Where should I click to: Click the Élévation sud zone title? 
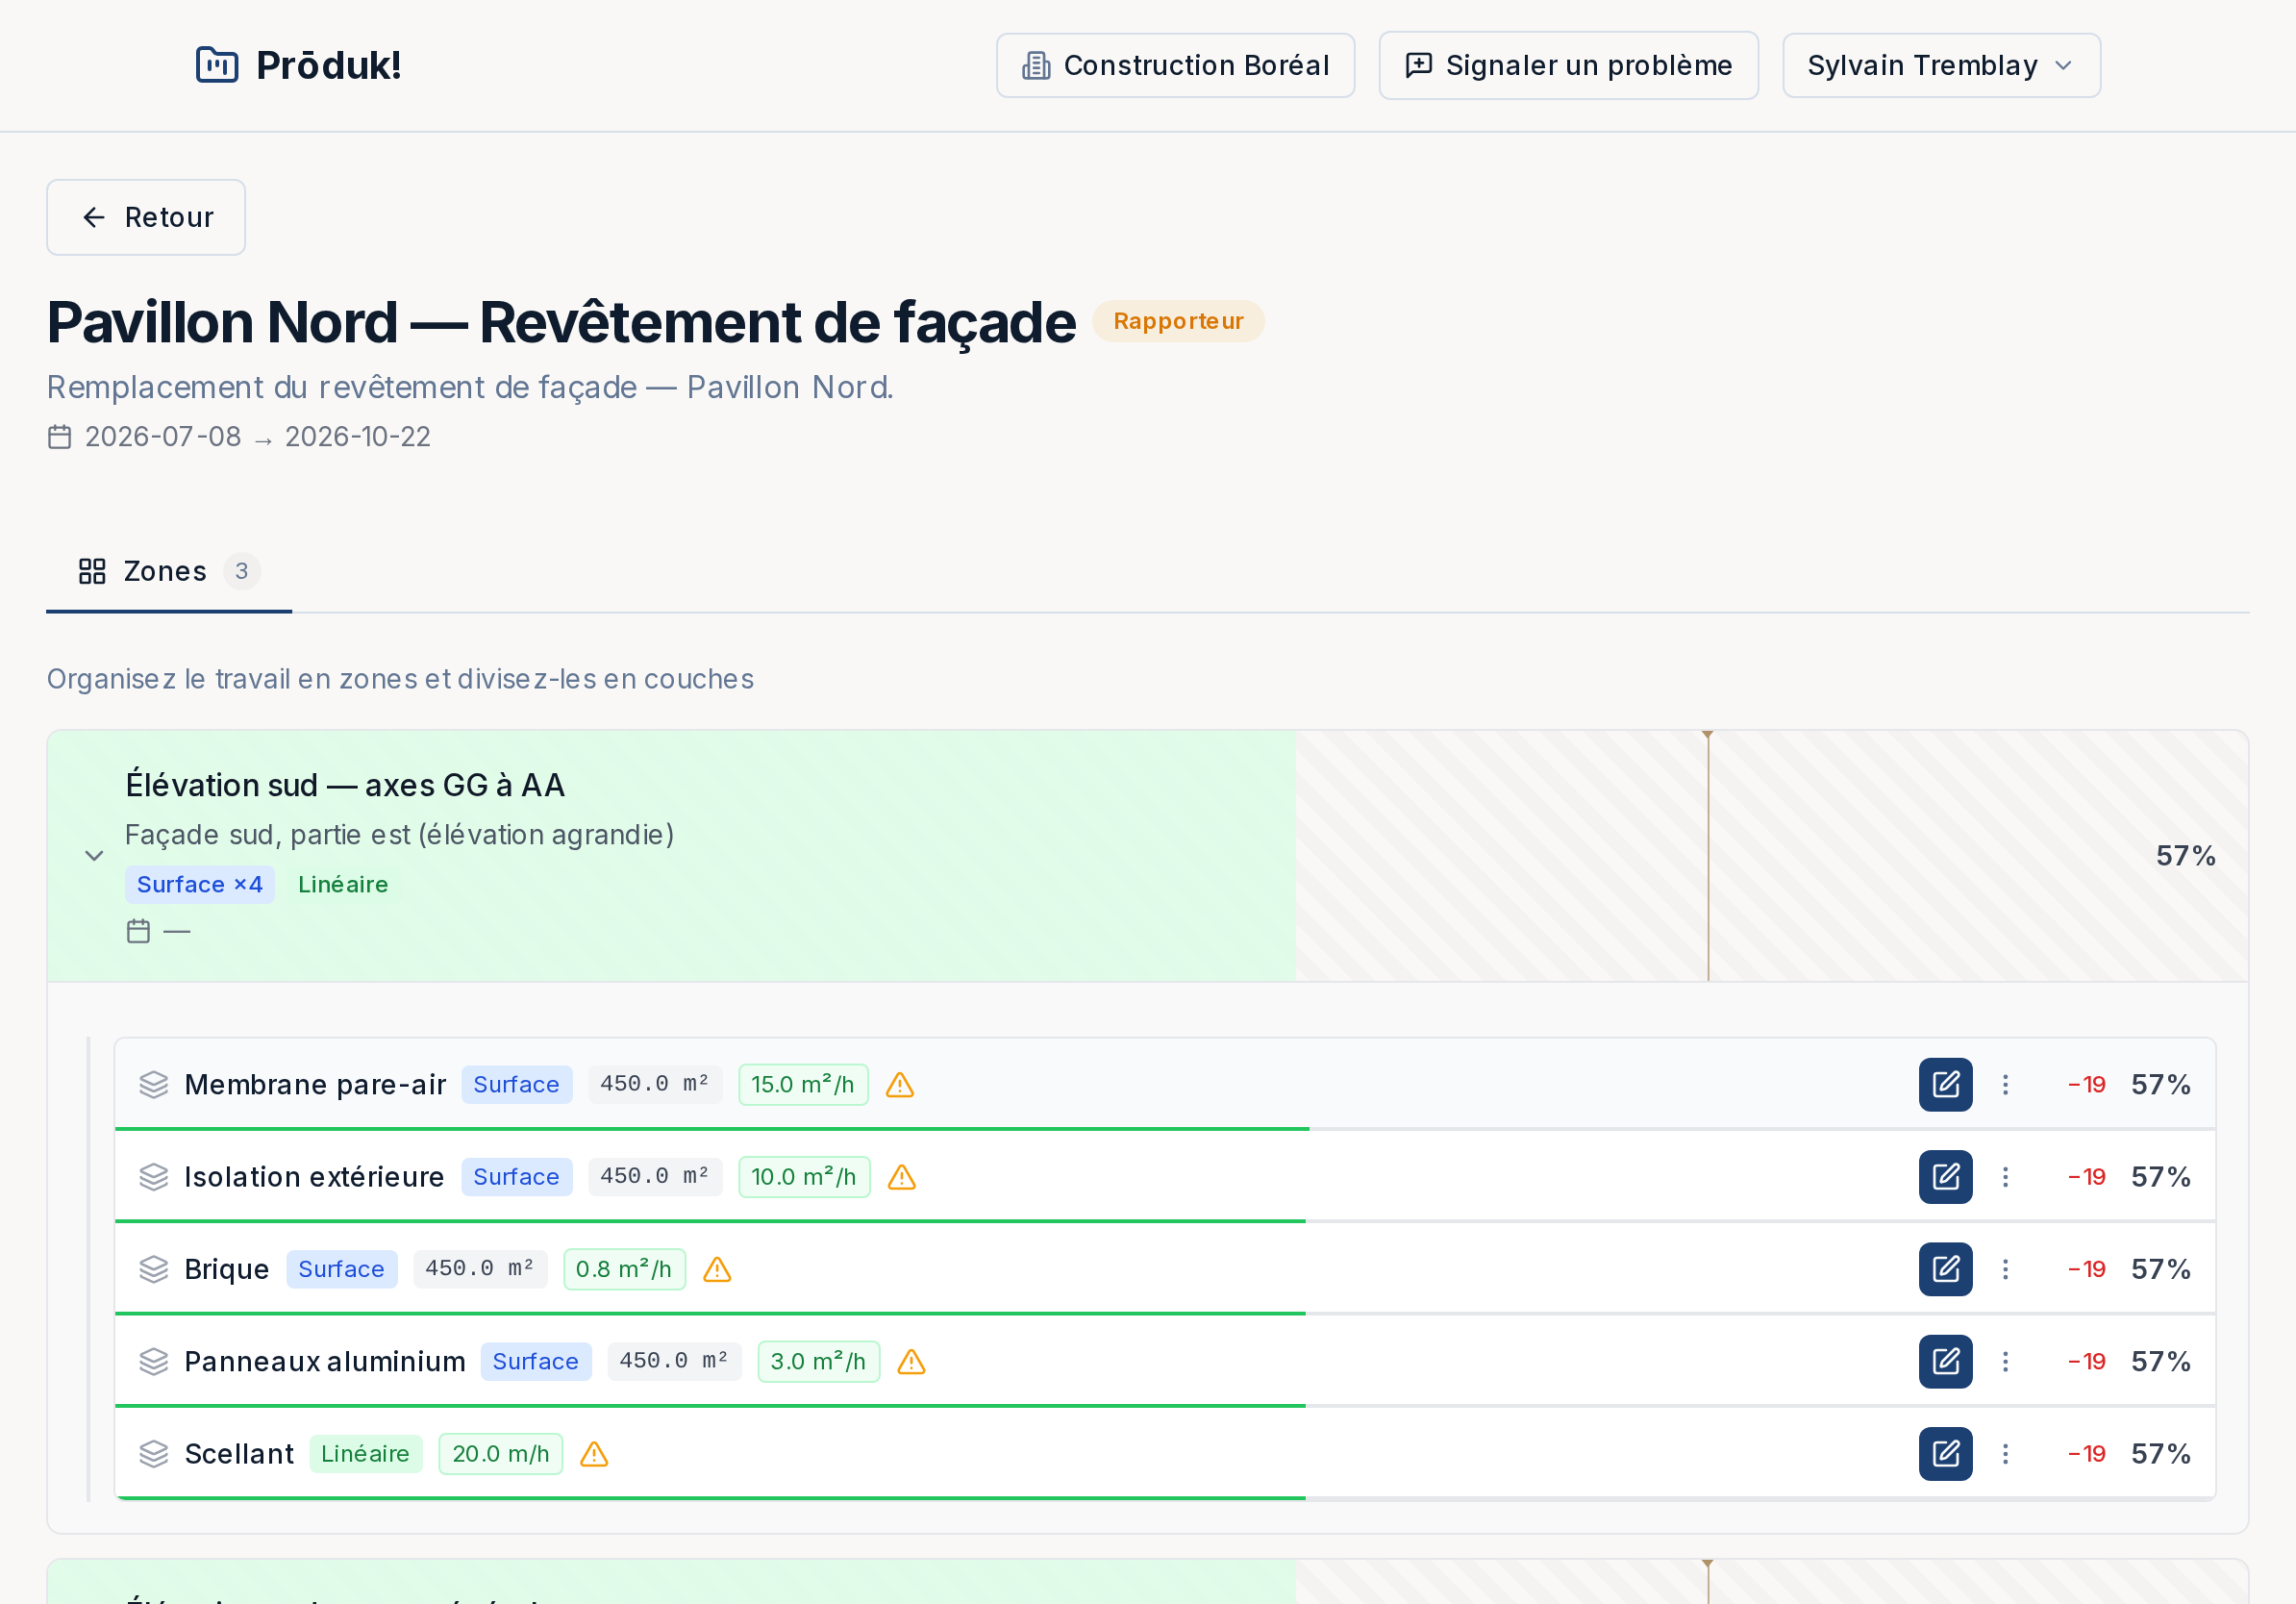tap(345, 785)
